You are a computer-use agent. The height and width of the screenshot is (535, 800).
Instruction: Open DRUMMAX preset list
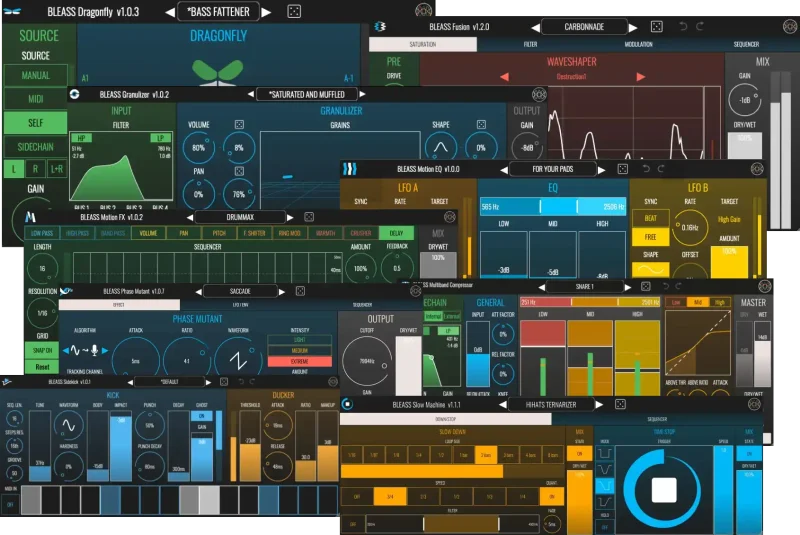click(x=240, y=217)
